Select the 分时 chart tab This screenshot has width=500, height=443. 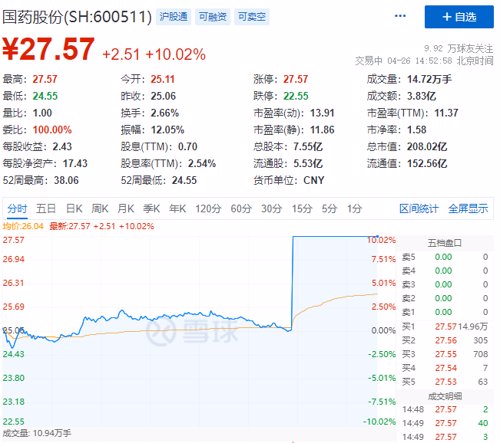17,209
